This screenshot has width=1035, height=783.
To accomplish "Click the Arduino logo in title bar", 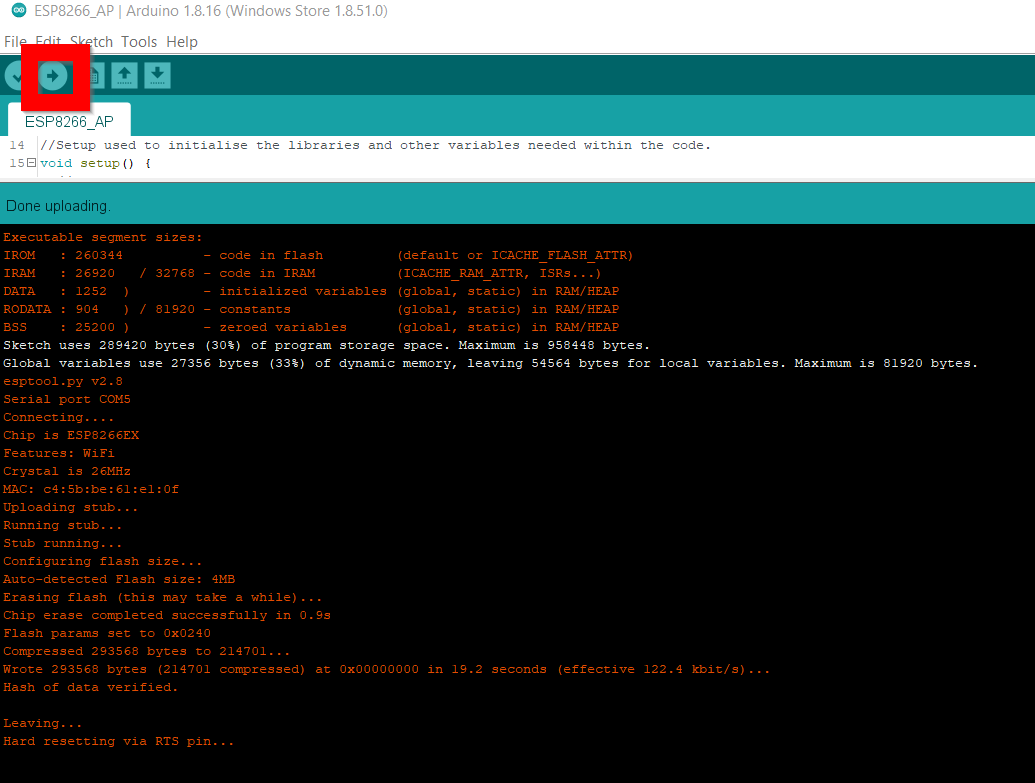I will tap(18, 11).
